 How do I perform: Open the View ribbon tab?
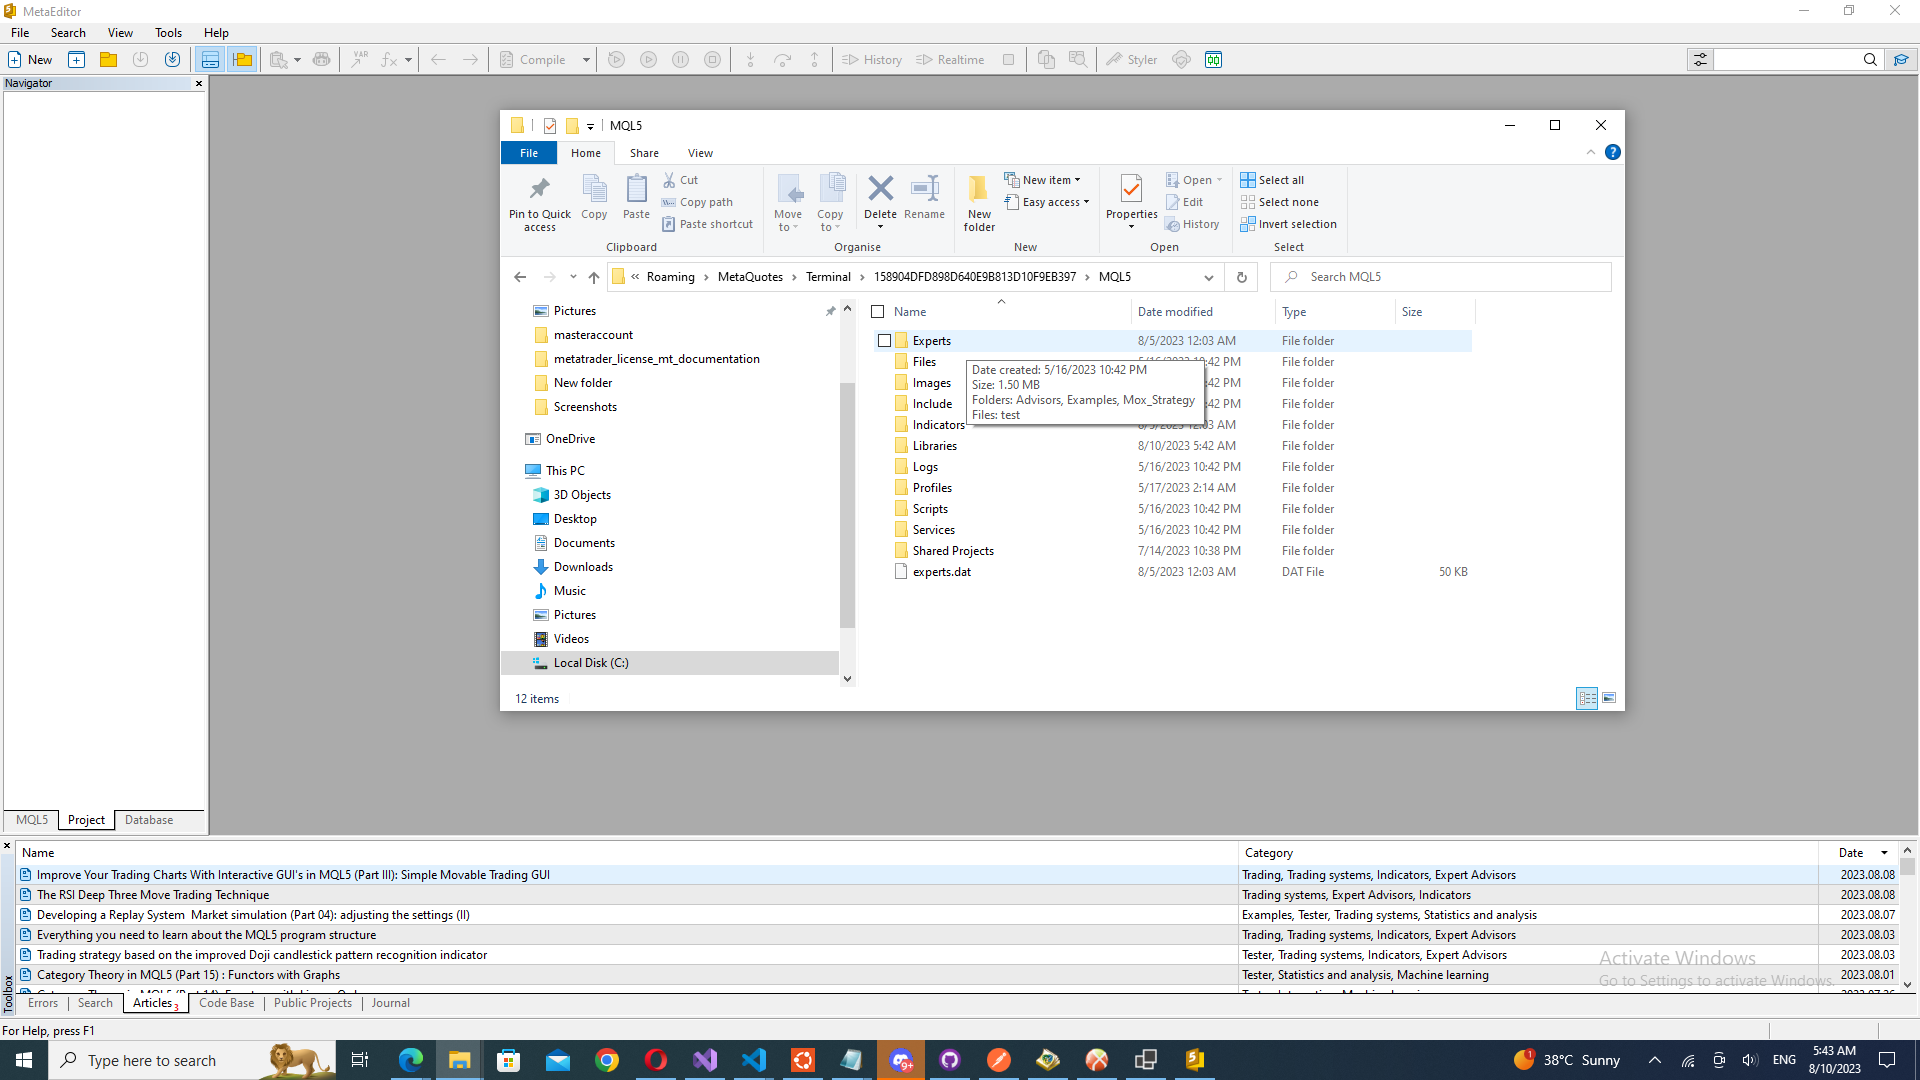702,153
